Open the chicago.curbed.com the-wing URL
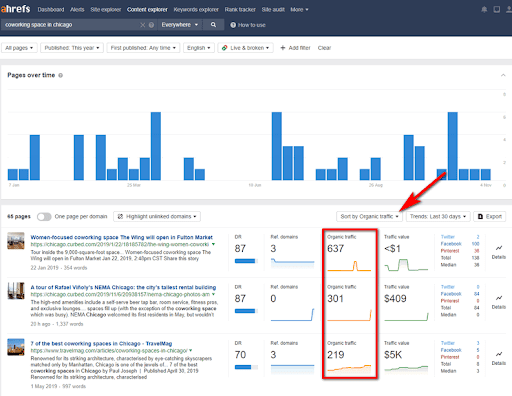Screen dimensions: 512x396 tap(120, 244)
